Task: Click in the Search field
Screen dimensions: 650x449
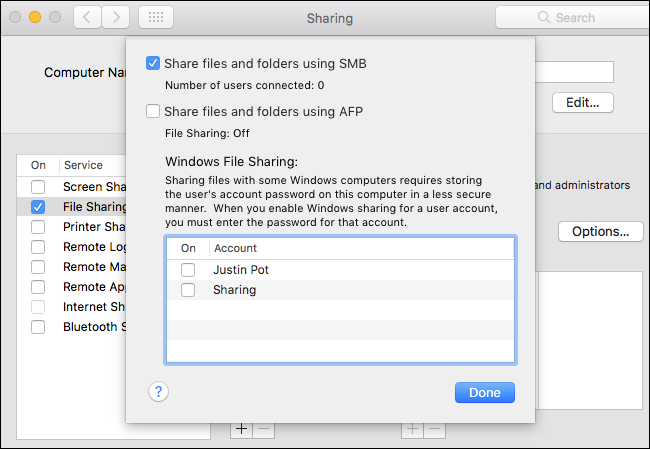Action: coord(573,17)
